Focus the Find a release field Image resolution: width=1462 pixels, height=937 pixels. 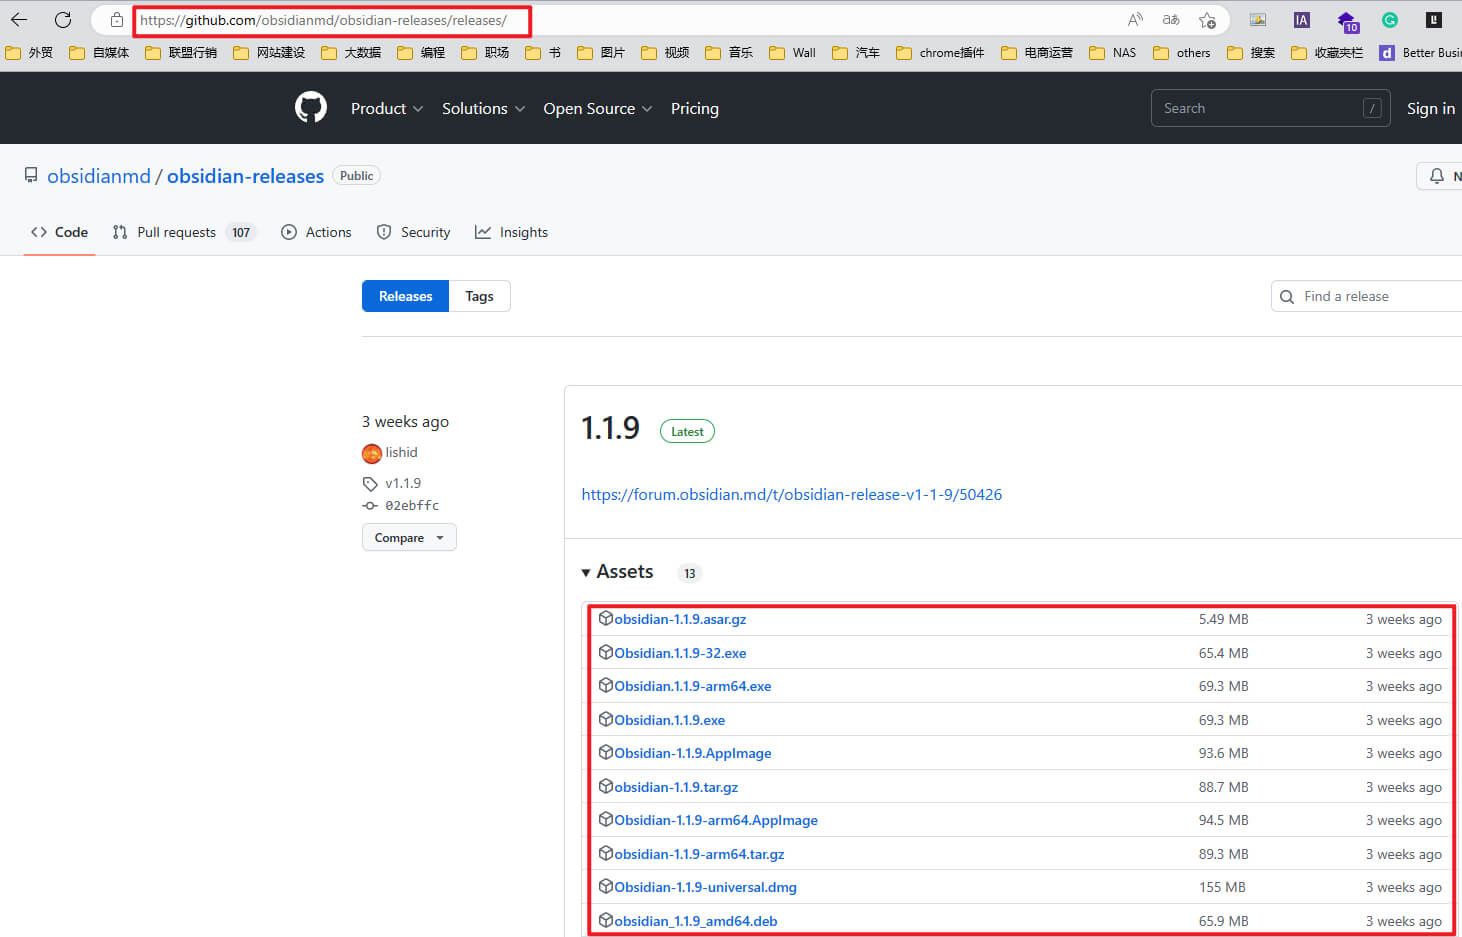click(1366, 296)
